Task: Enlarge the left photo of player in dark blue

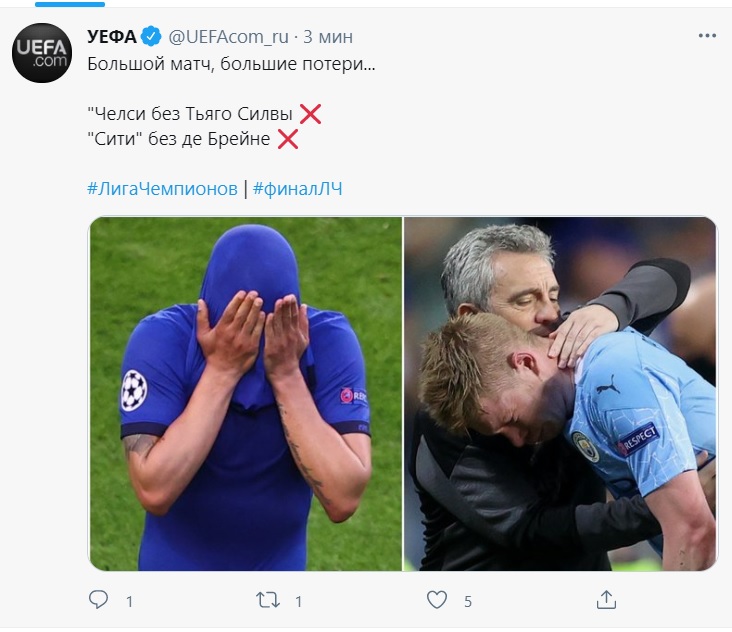Action: [245, 394]
